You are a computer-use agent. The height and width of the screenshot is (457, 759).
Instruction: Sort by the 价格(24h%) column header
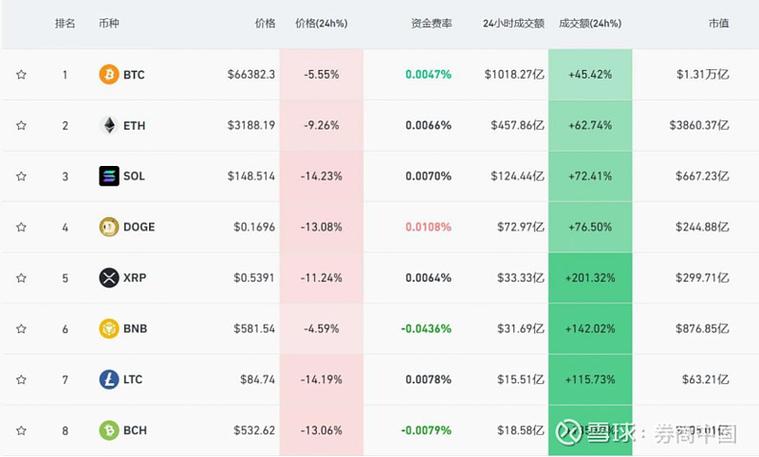click(321, 23)
